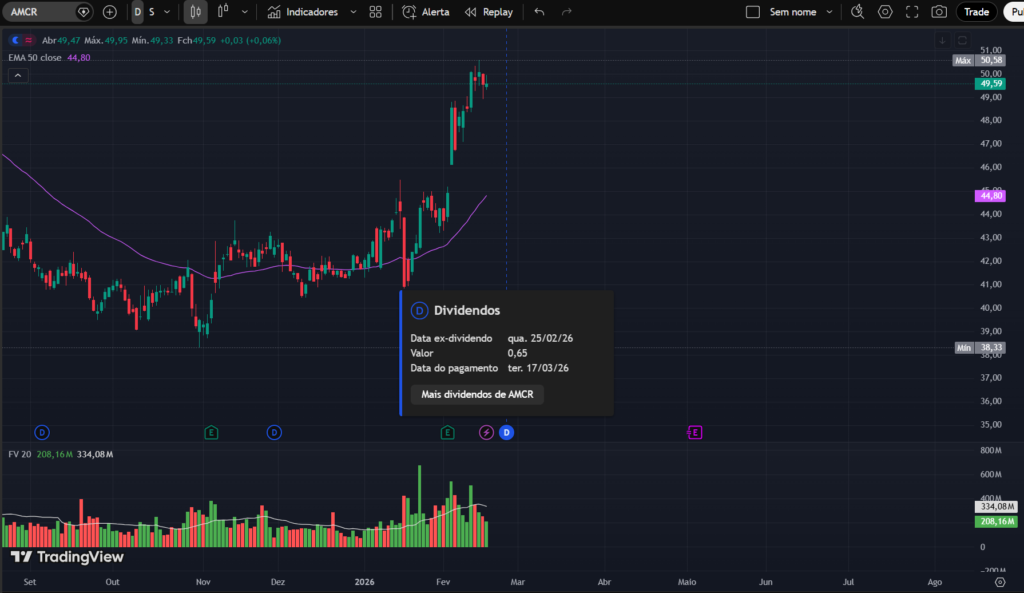Toggle the D dividends marker on the timeline
This screenshot has width=1024, height=593.
click(506, 432)
